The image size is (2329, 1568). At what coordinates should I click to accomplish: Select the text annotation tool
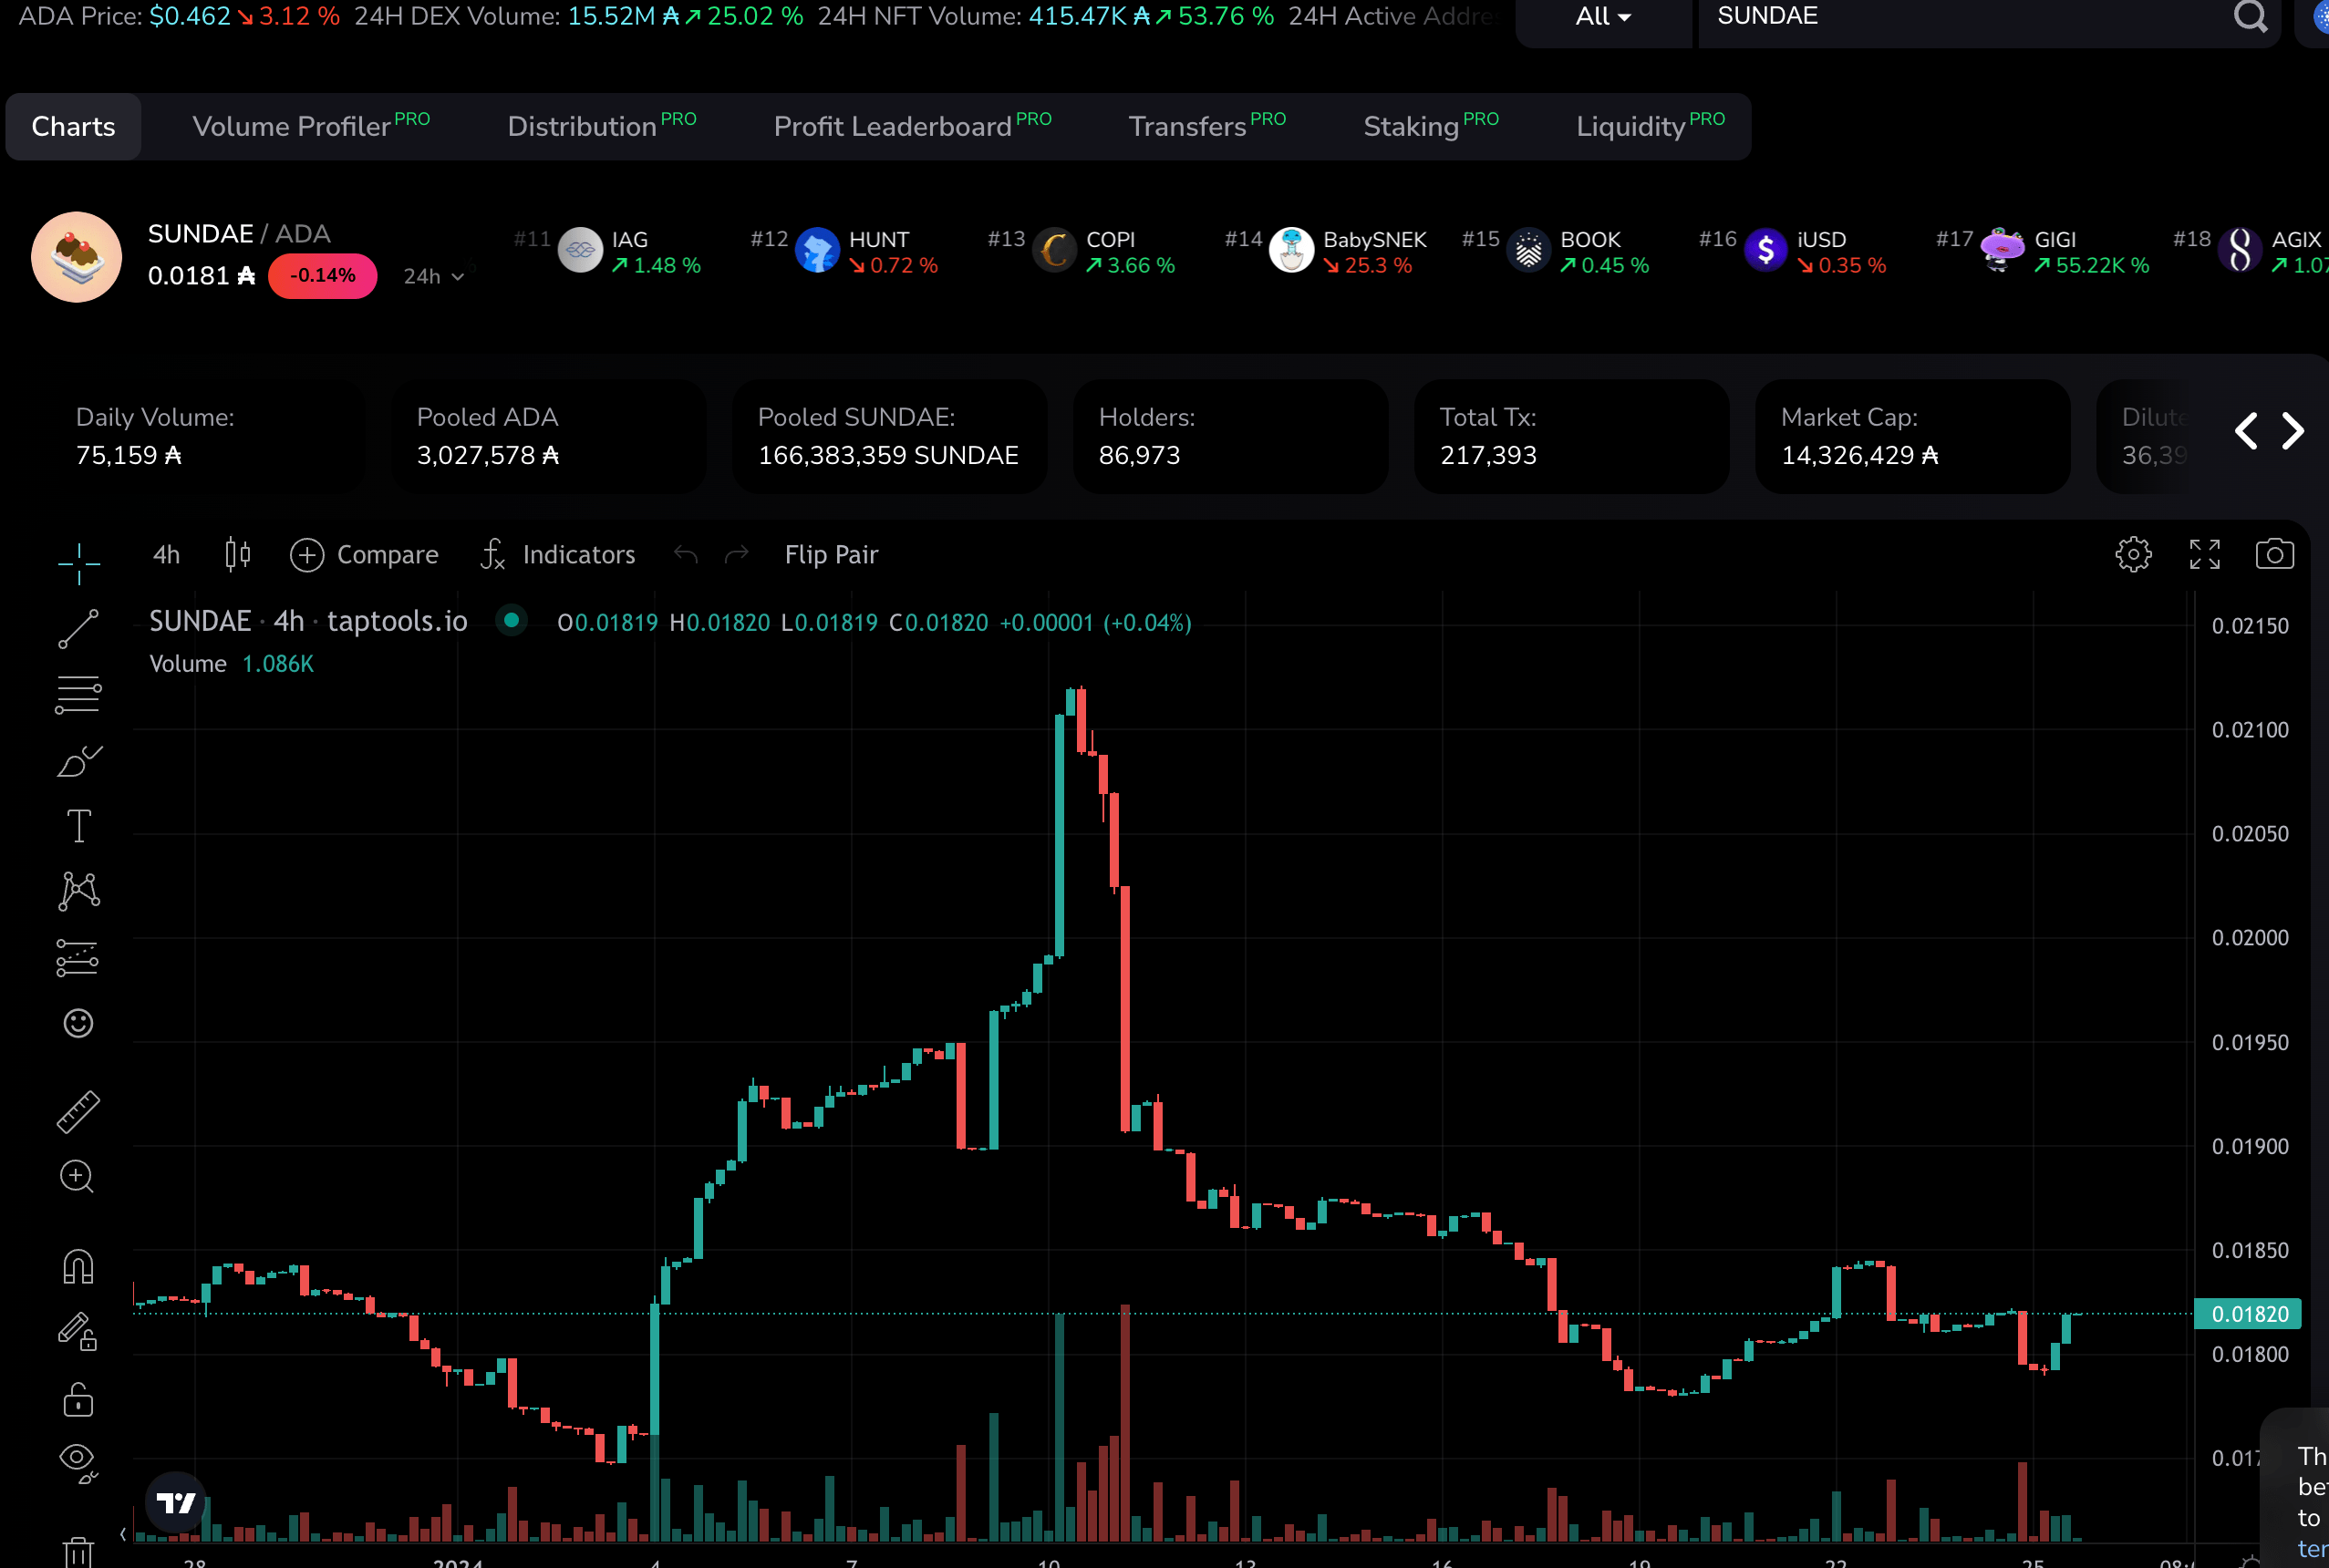pos(78,826)
